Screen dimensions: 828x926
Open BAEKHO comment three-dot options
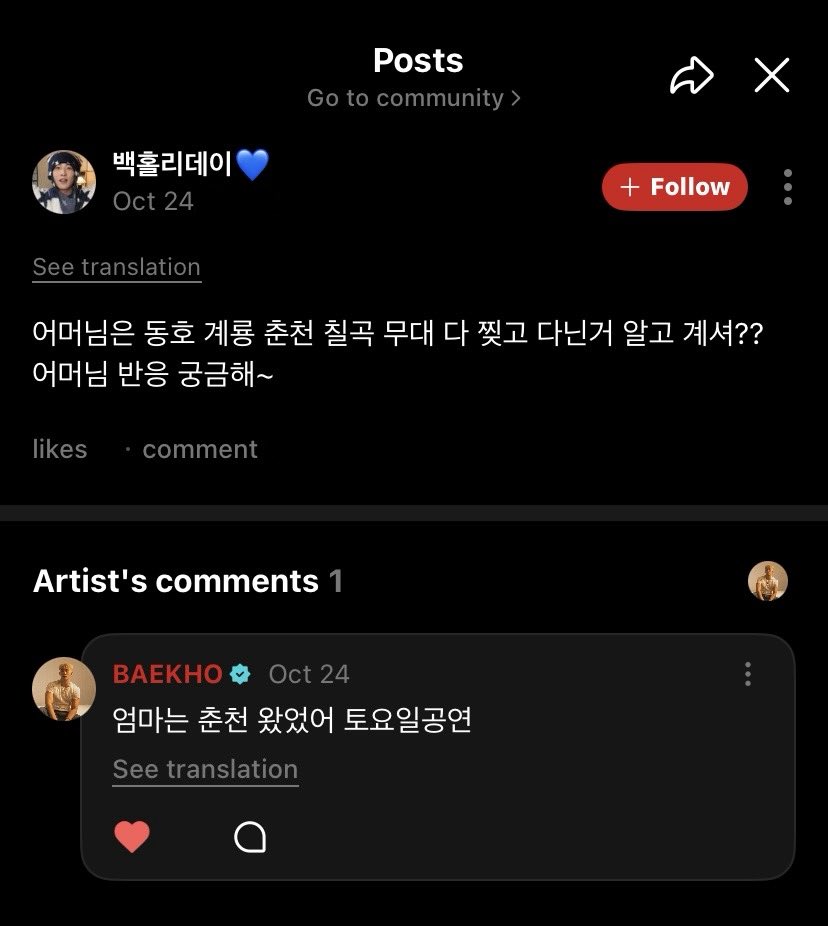pyautogui.click(x=748, y=674)
